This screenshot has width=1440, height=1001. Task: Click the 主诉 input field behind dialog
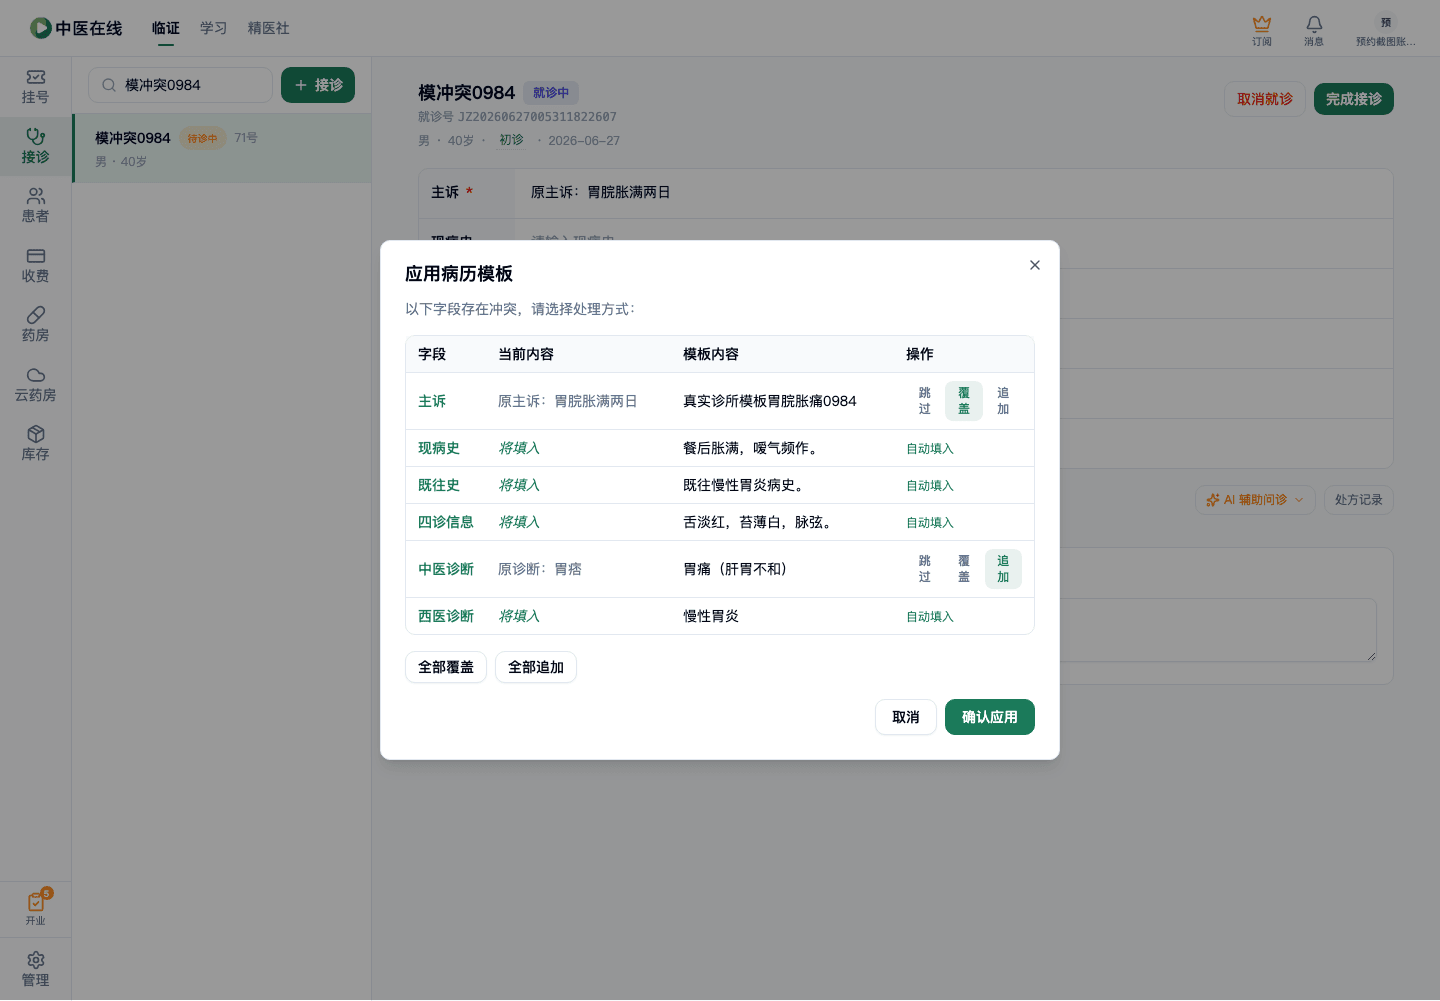pyautogui.click(x=955, y=192)
